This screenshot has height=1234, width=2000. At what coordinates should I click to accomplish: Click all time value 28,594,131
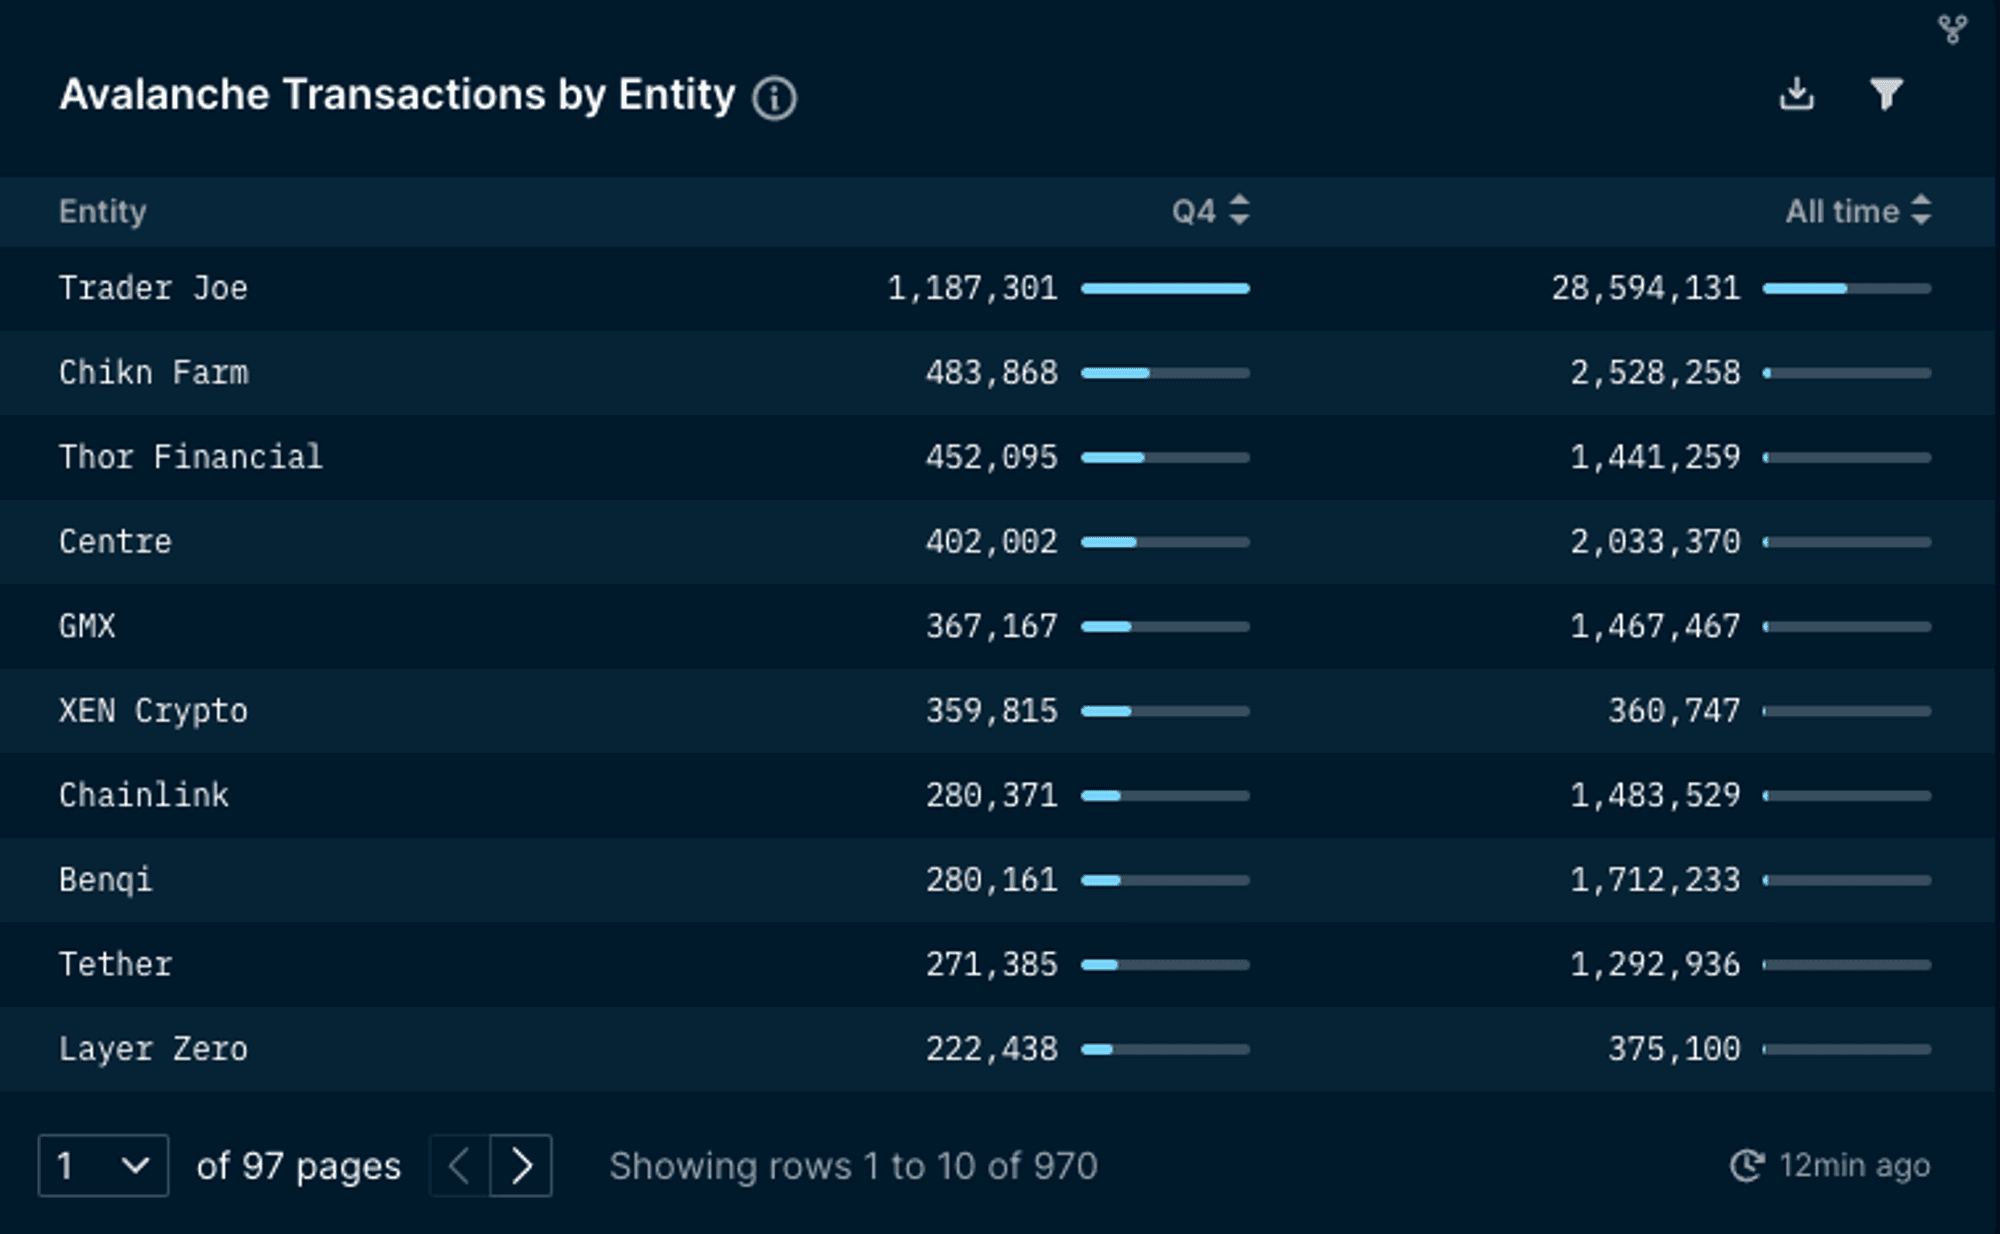pos(1646,288)
